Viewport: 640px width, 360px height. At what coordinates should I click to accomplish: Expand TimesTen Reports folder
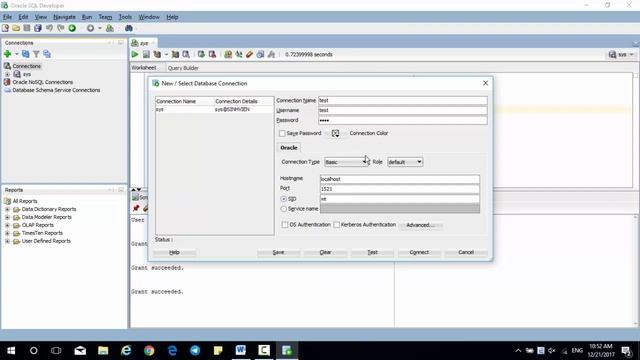[7, 233]
